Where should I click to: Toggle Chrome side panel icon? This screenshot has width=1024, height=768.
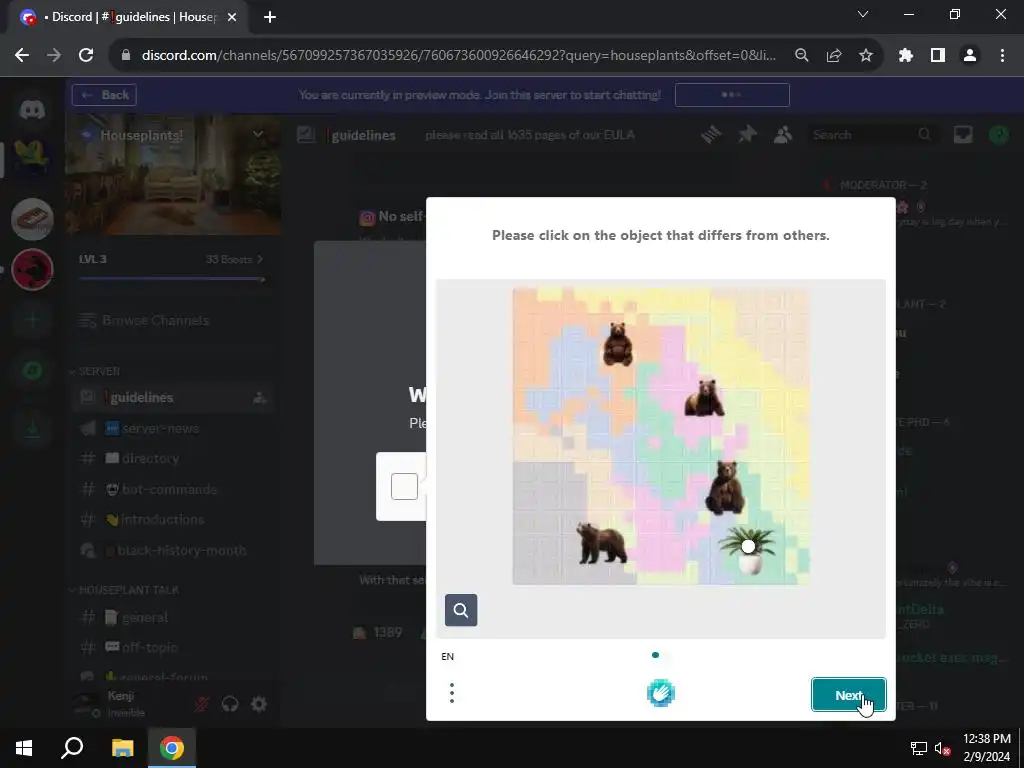(x=938, y=56)
